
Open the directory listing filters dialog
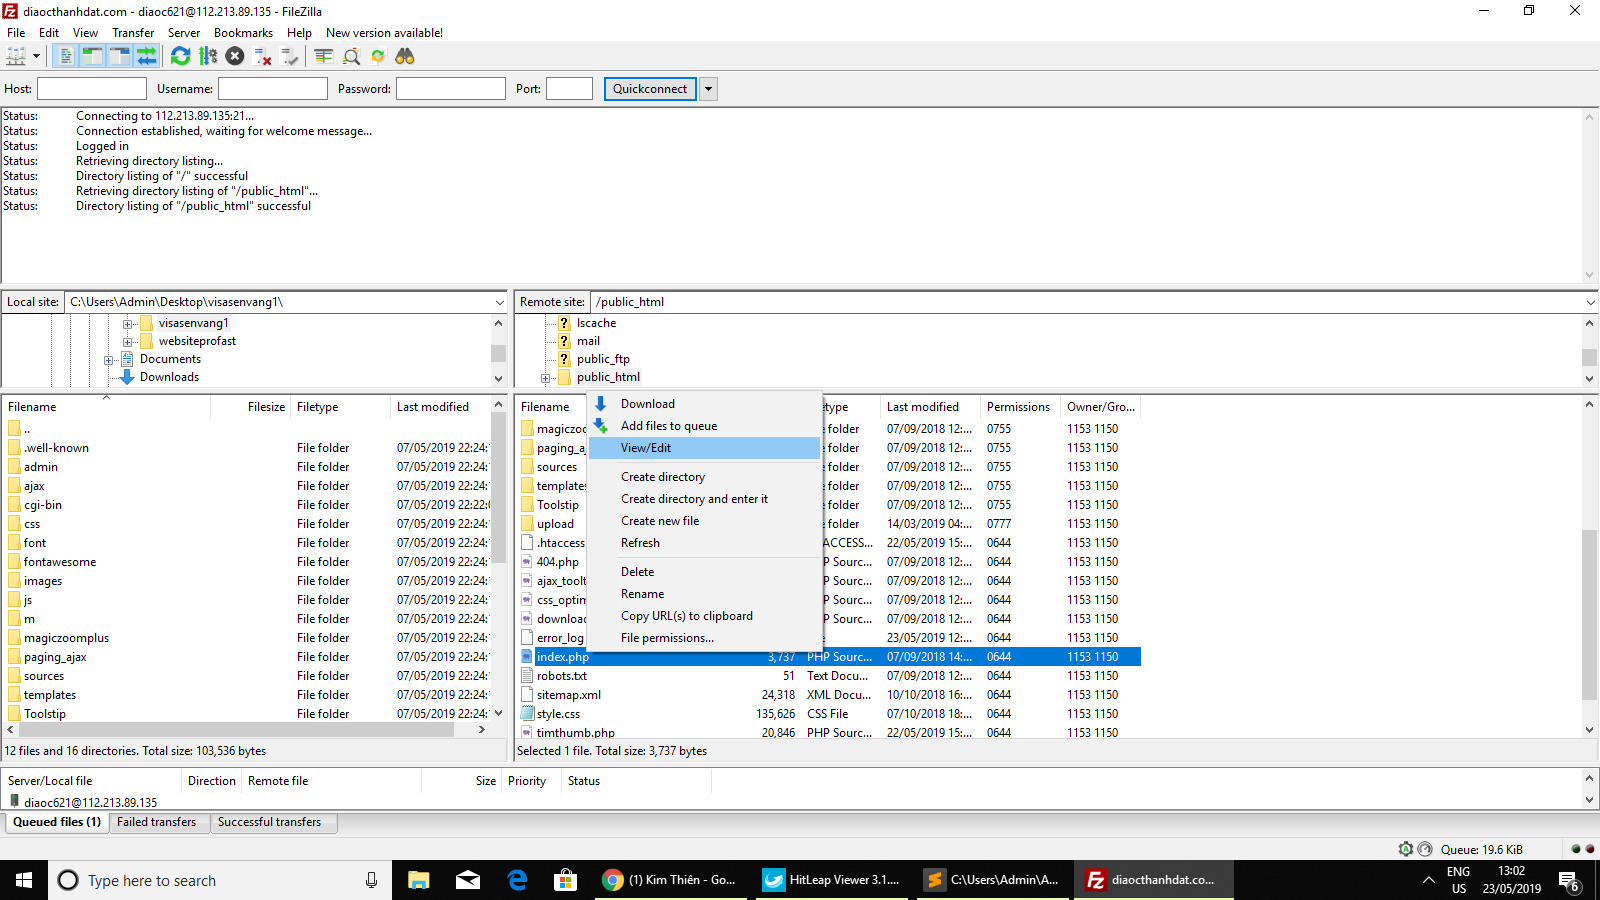click(x=324, y=56)
